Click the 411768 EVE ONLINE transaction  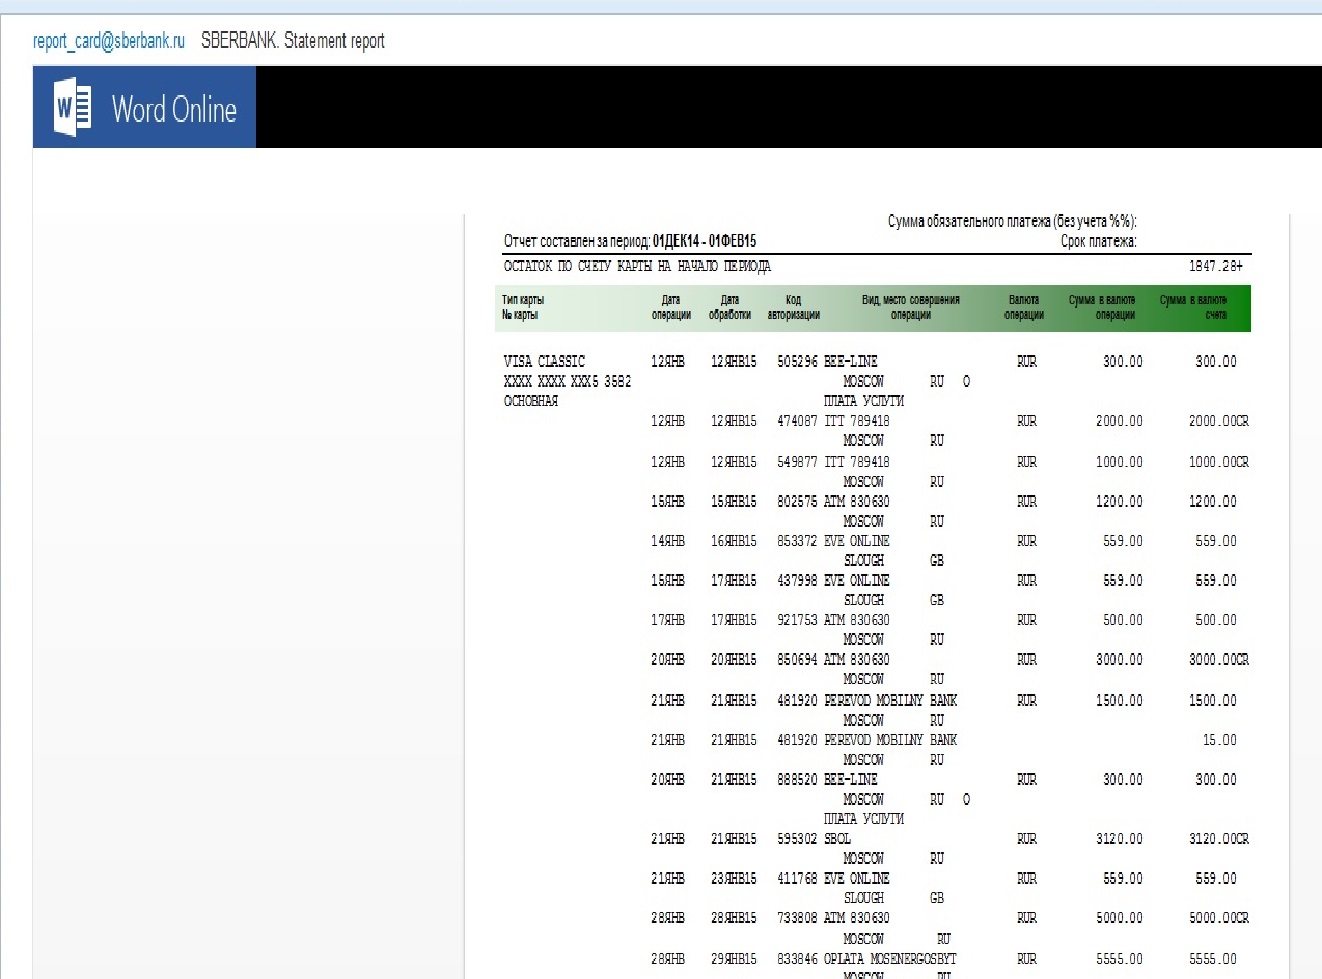coord(833,878)
